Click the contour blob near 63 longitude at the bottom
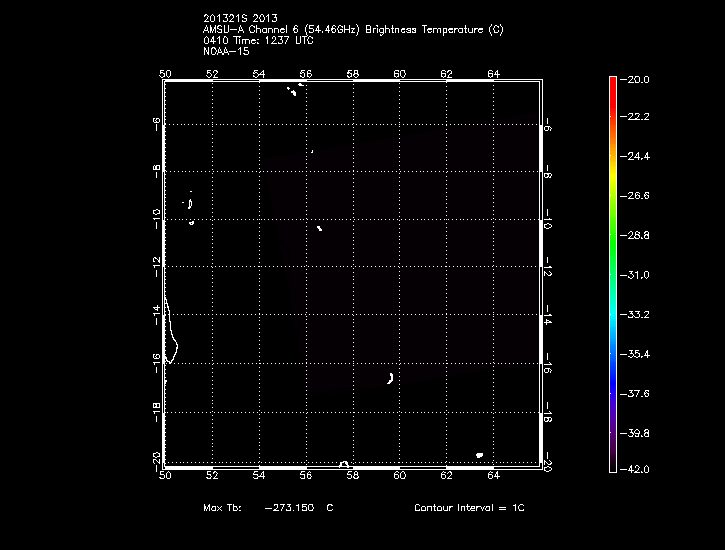Viewport: 725px width, 550px height. pos(480,455)
